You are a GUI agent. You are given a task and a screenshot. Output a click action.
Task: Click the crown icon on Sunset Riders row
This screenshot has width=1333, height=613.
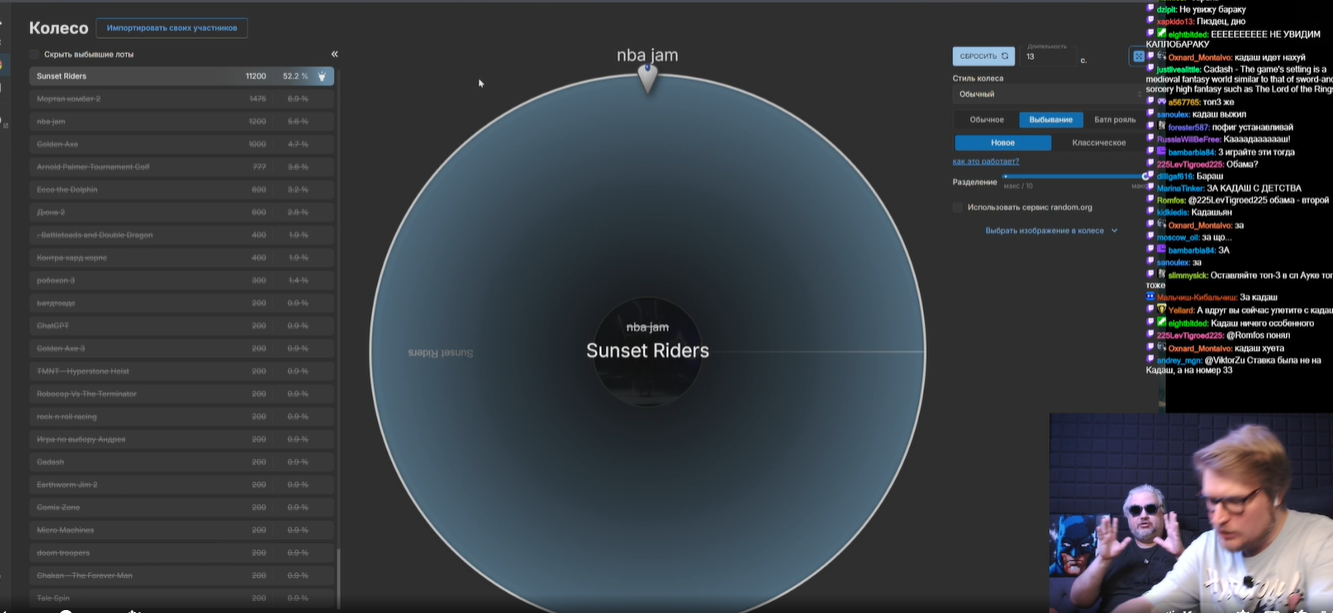(322, 76)
